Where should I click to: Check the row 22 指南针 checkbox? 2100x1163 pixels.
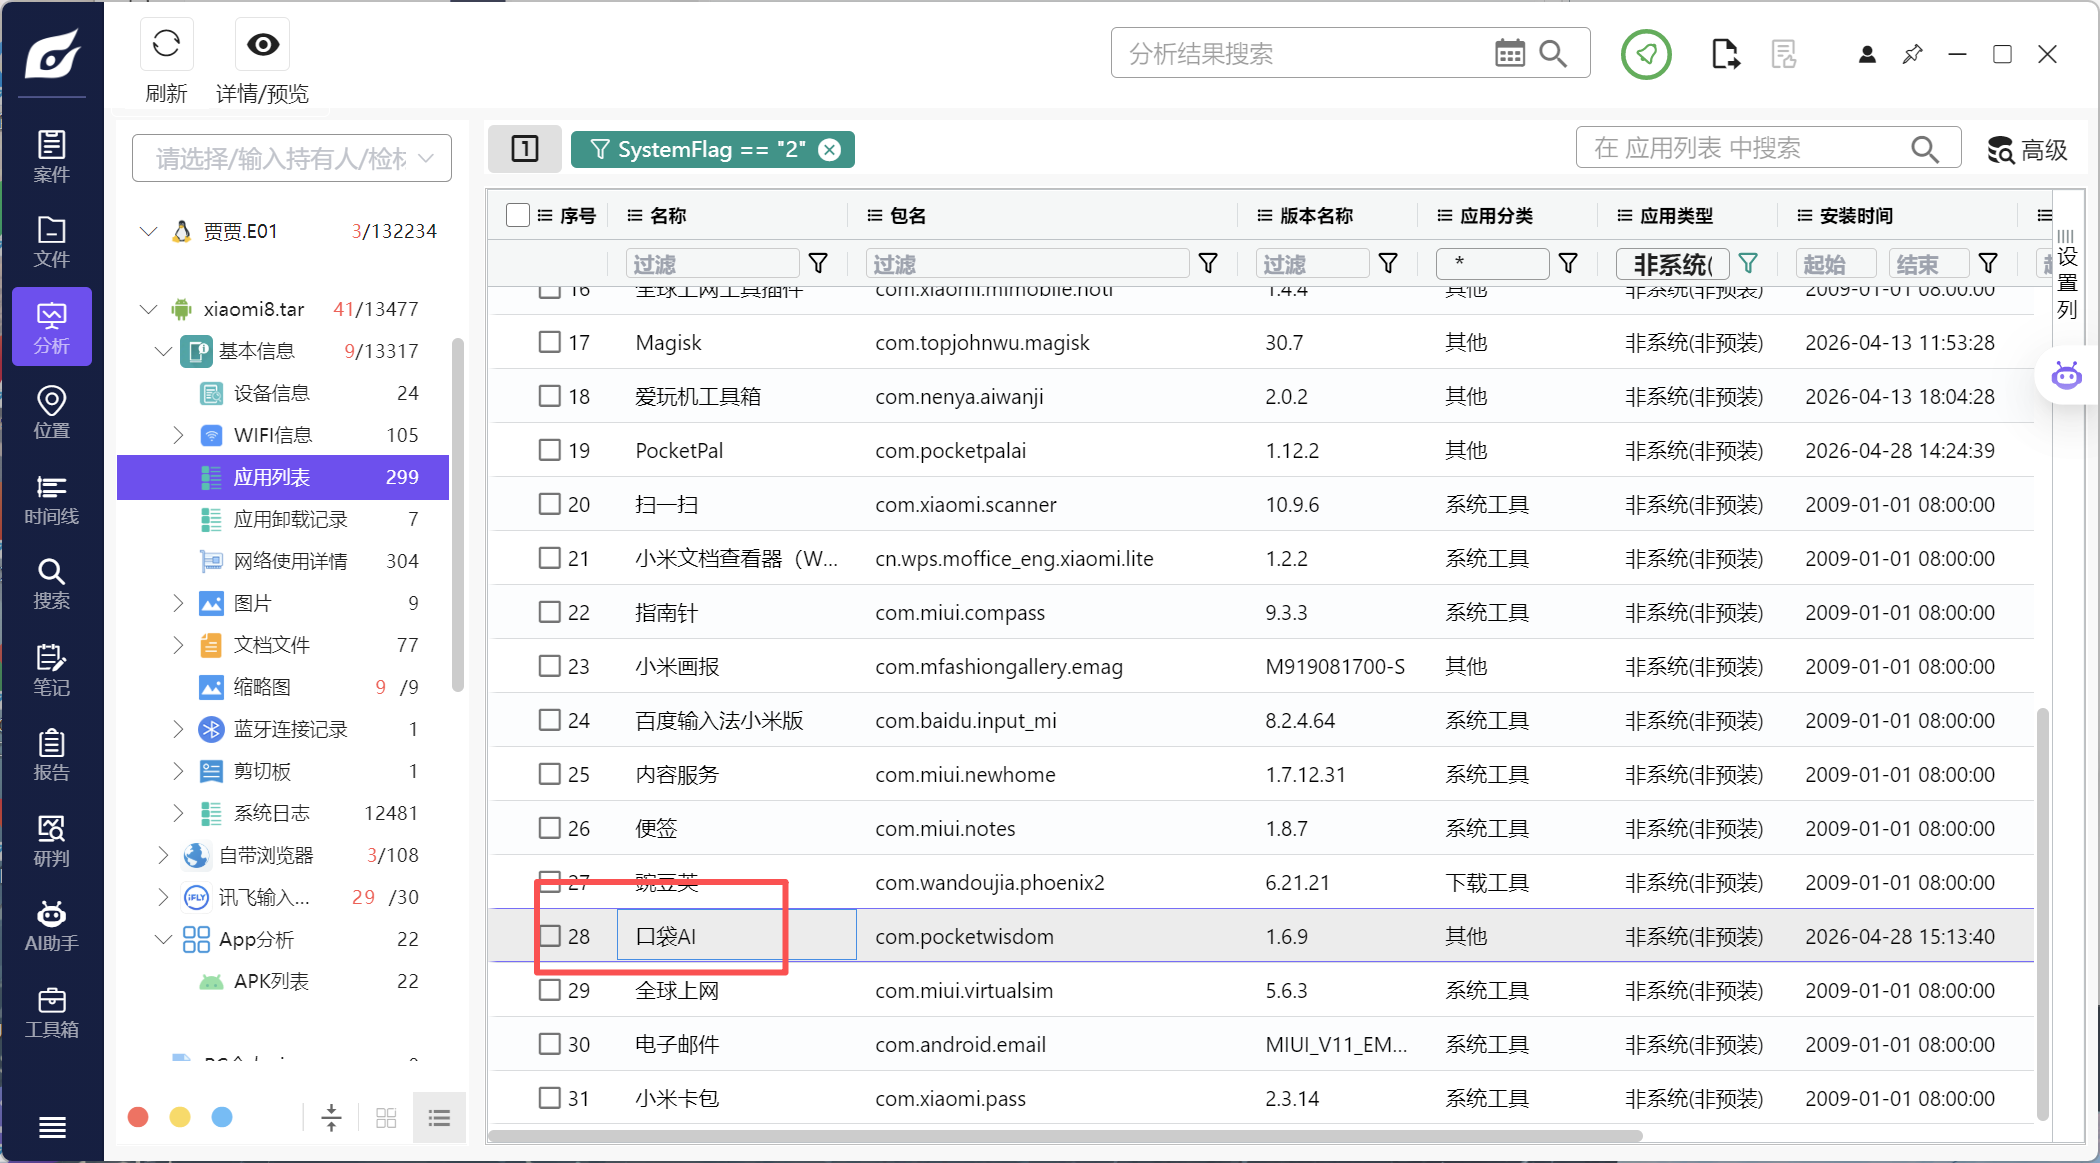[x=550, y=612]
